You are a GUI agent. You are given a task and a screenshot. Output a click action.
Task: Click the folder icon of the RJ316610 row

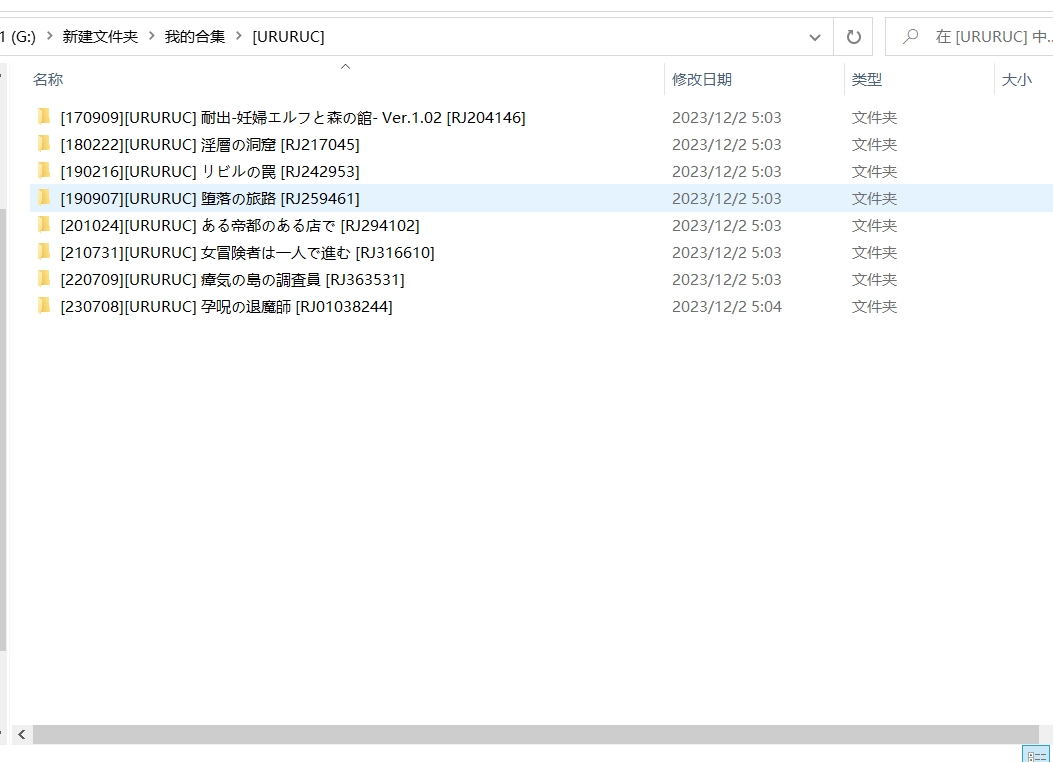pos(44,252)
